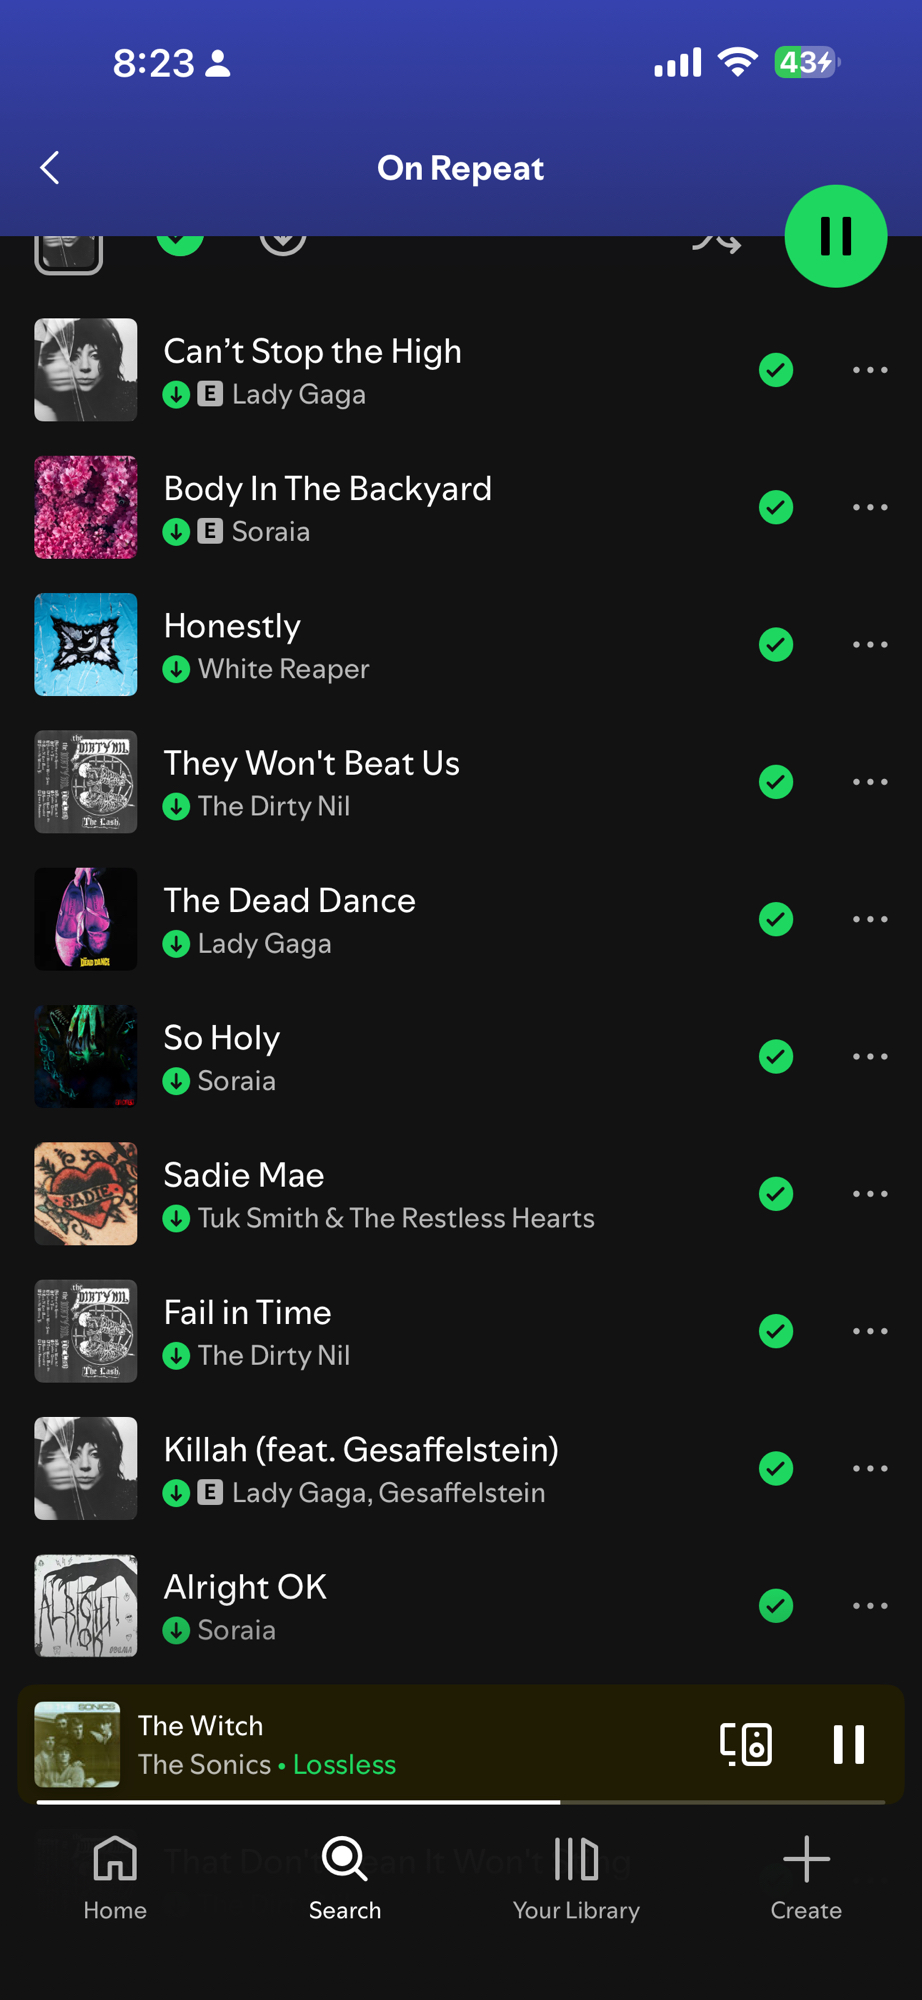Open the So Holy album artwork
Screen dimensions: 922x2000
[86, 1056]
